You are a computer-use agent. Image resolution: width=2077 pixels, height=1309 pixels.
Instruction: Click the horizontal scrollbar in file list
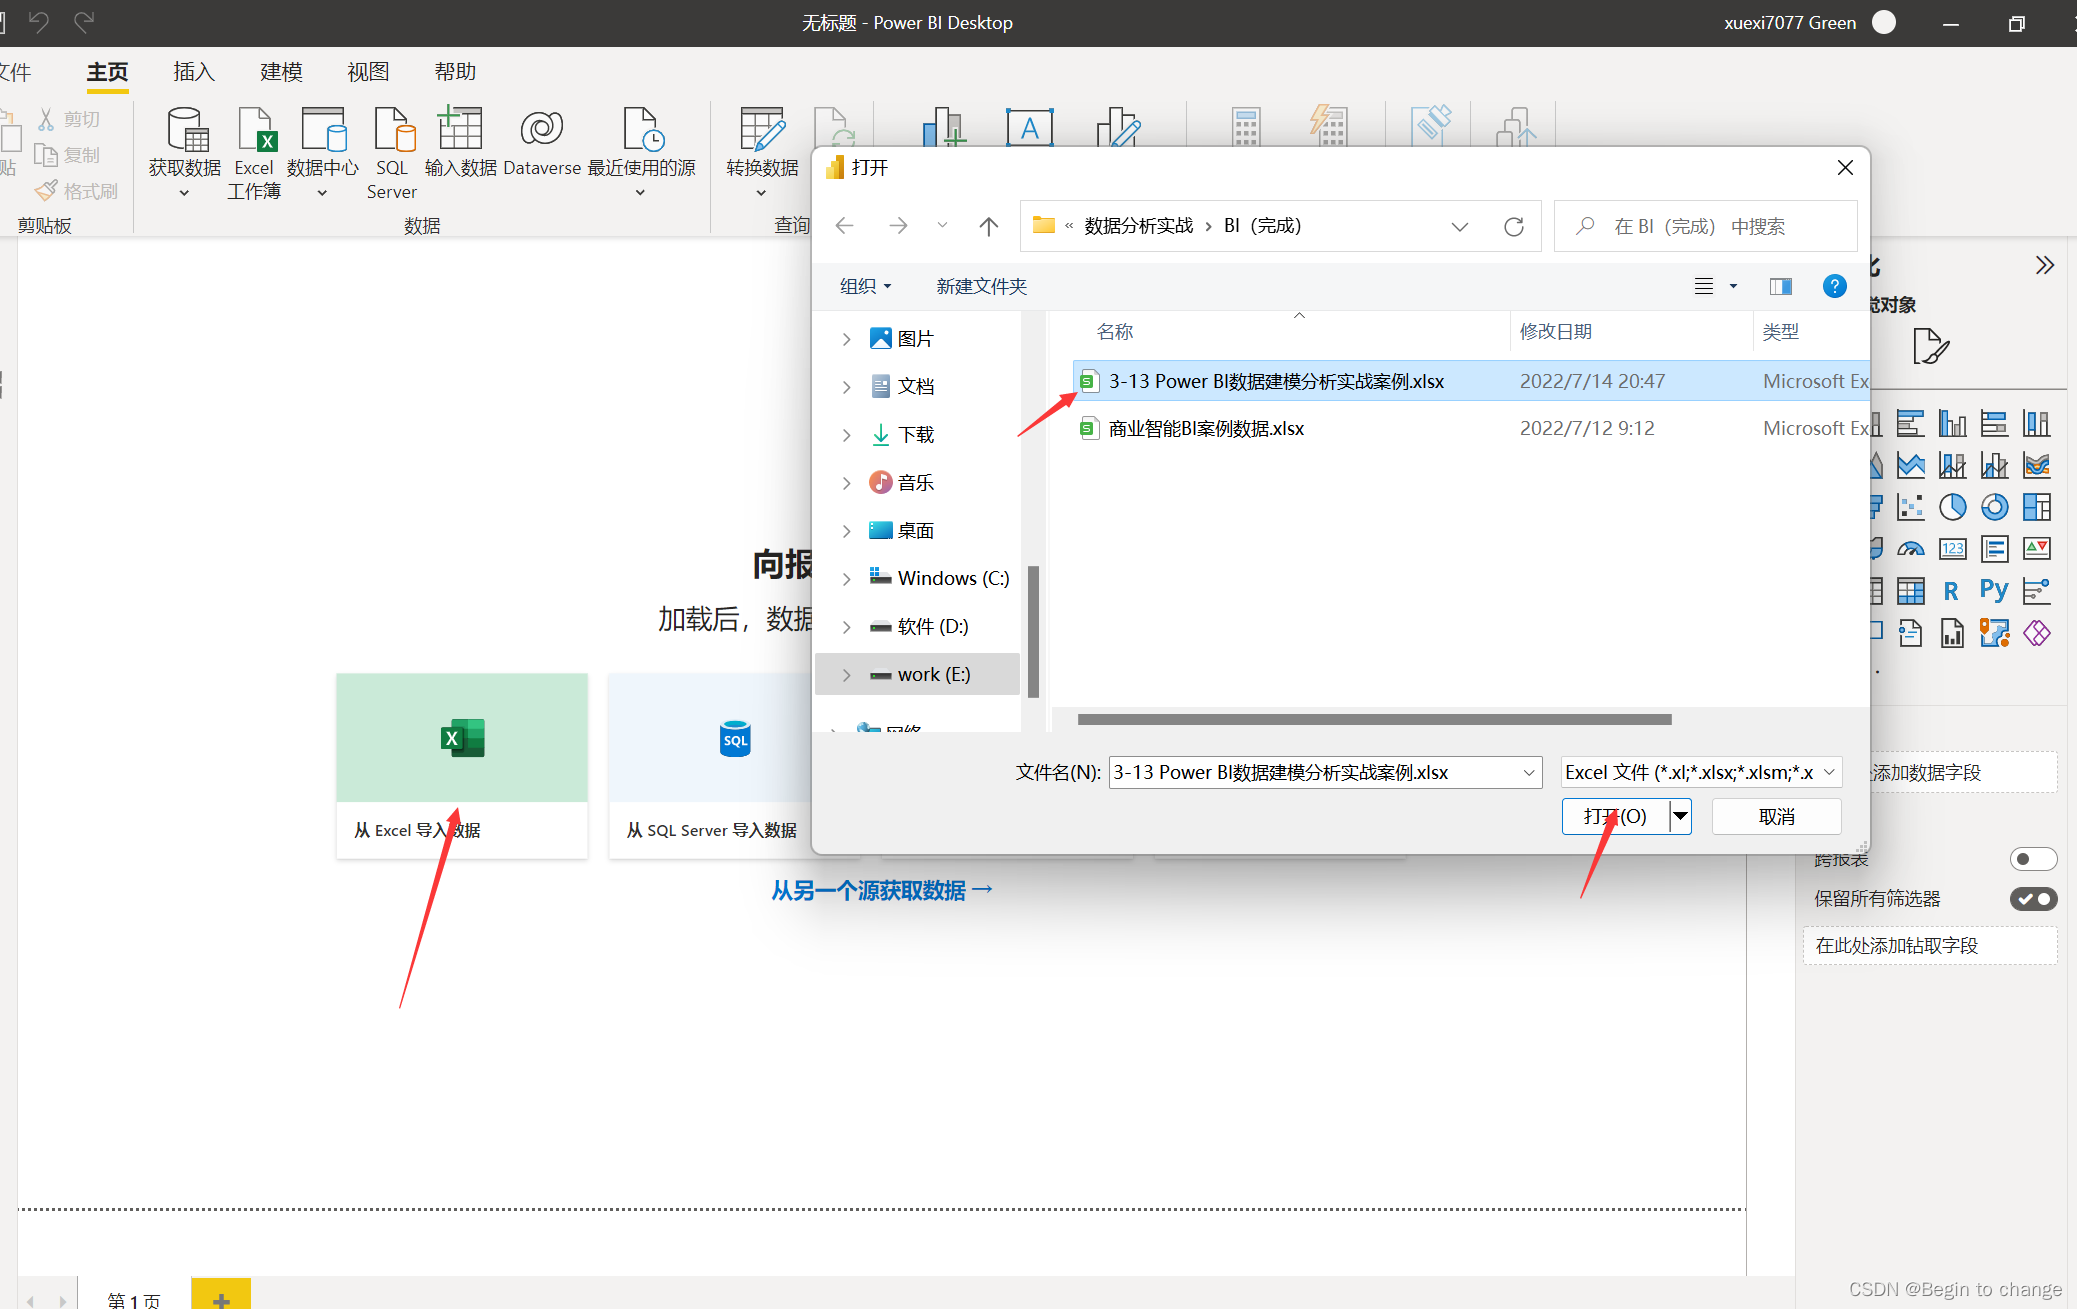pos(1374,719)
